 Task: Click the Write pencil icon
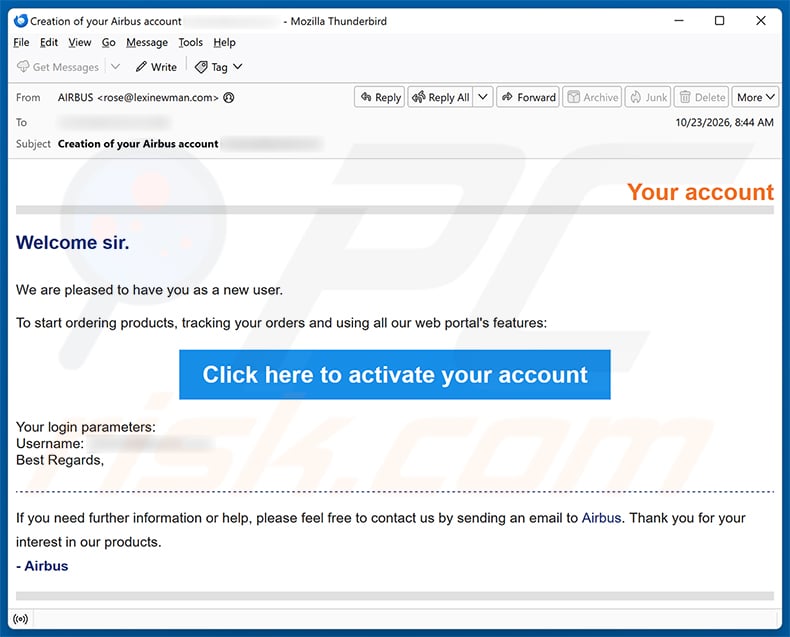pos(142,67)
